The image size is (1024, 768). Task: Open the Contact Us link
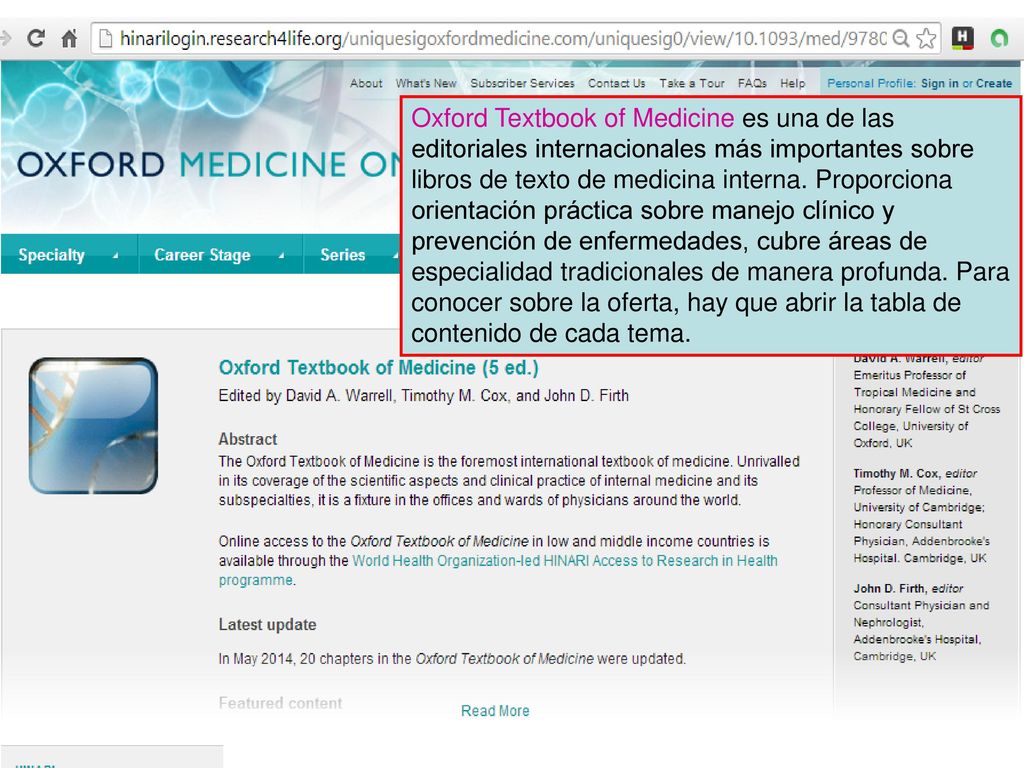pos(616,84)
